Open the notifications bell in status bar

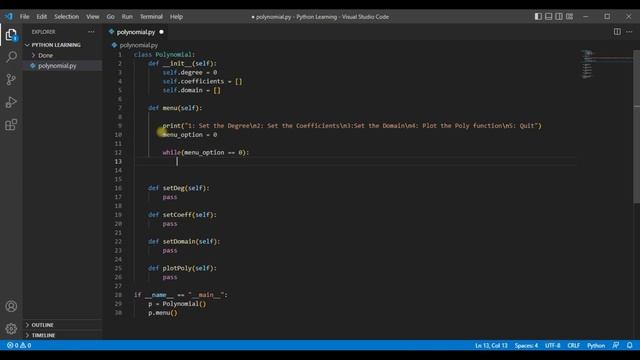point(629,345)
